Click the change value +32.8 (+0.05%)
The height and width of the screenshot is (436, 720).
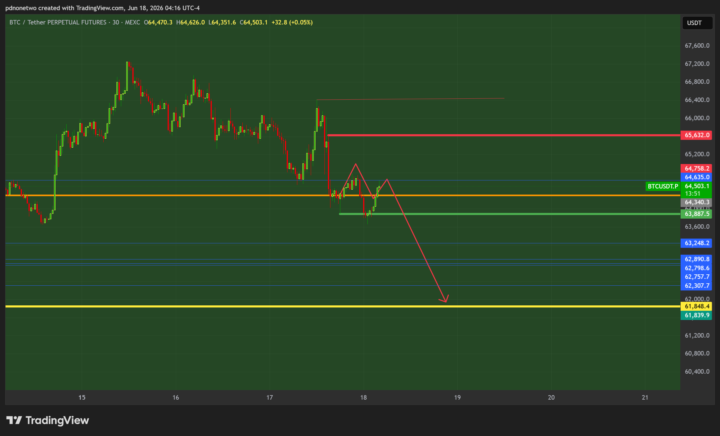pyautogui.click(x=292, y=22)
